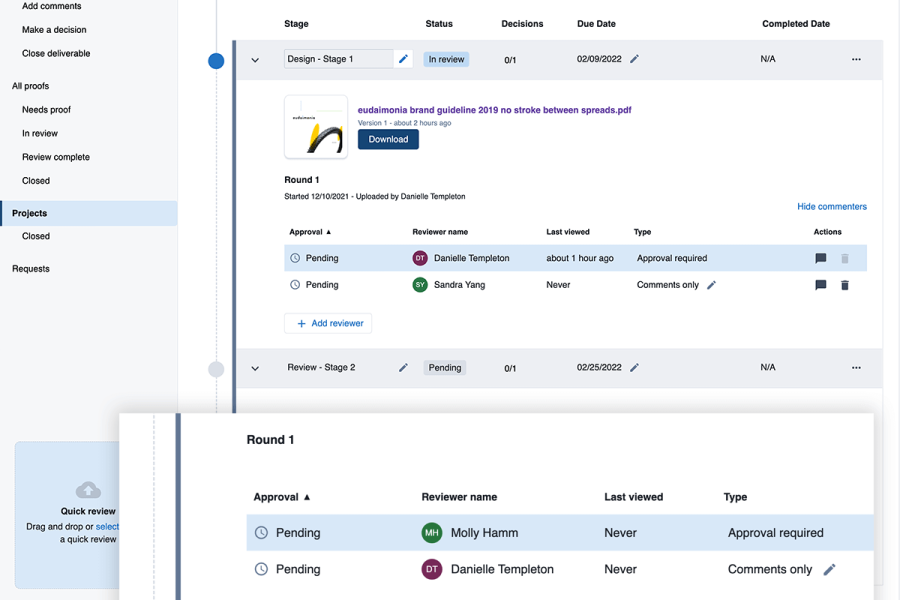Open the 'In review' proofs filter
This screenshot has height=600, width=900.
click(x=40, y=133)
